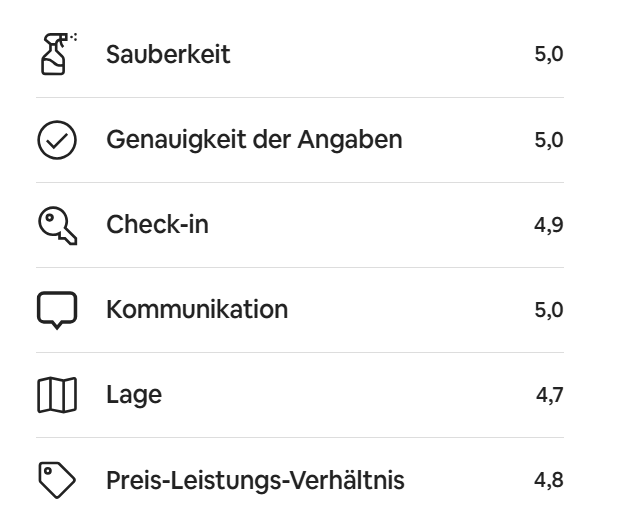Click the divider line below Sauberkeit row
The image size is (622, 525).
tap(300, 97)
